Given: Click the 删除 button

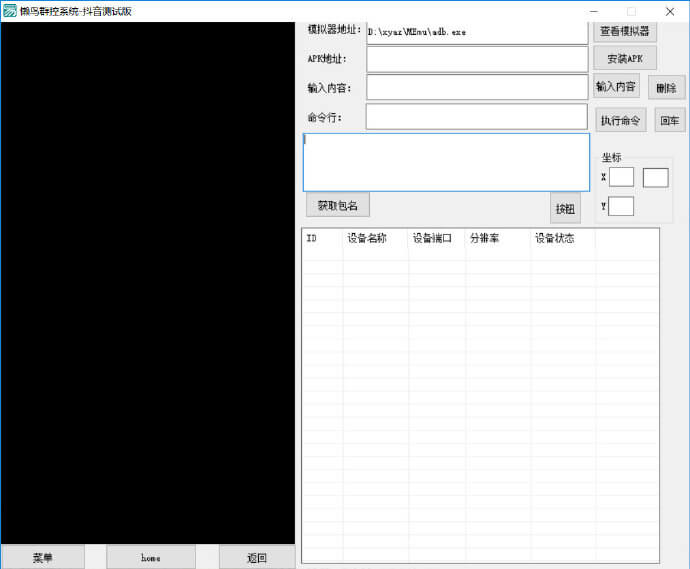Looking at the screenshot, I should click(666, 88).
